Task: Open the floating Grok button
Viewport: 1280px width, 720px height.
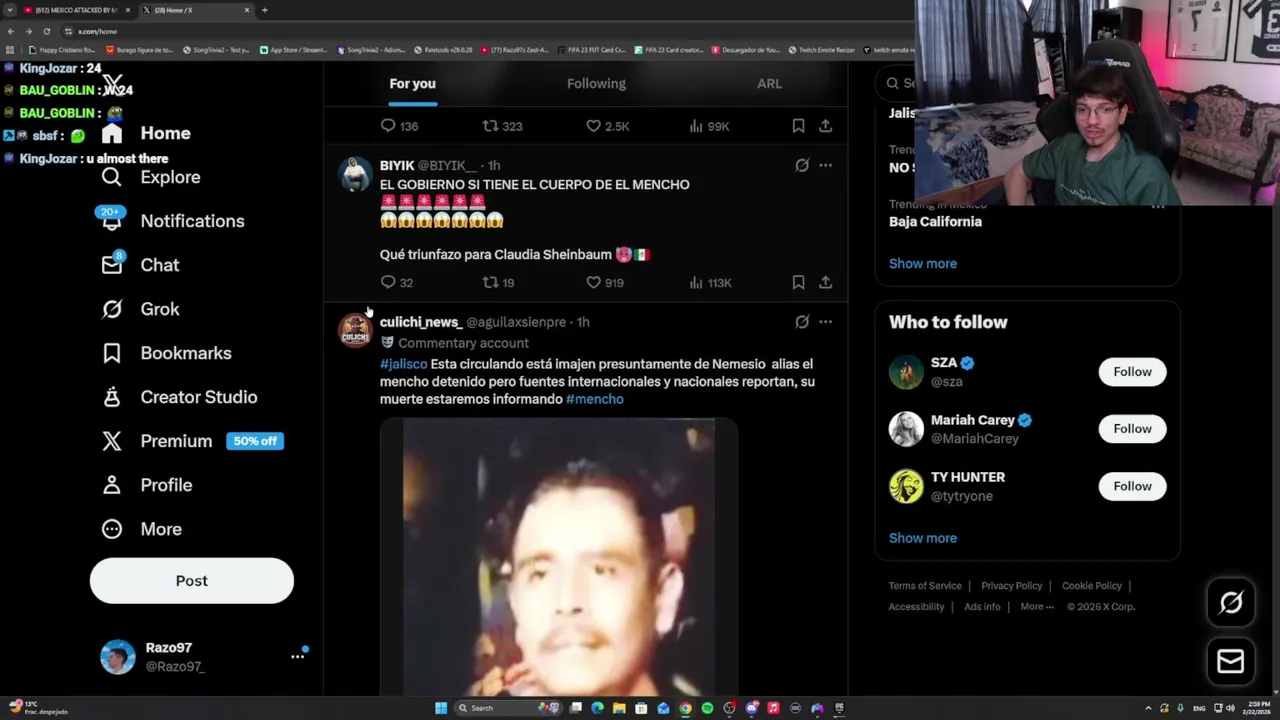Action: coord(1231,602)
